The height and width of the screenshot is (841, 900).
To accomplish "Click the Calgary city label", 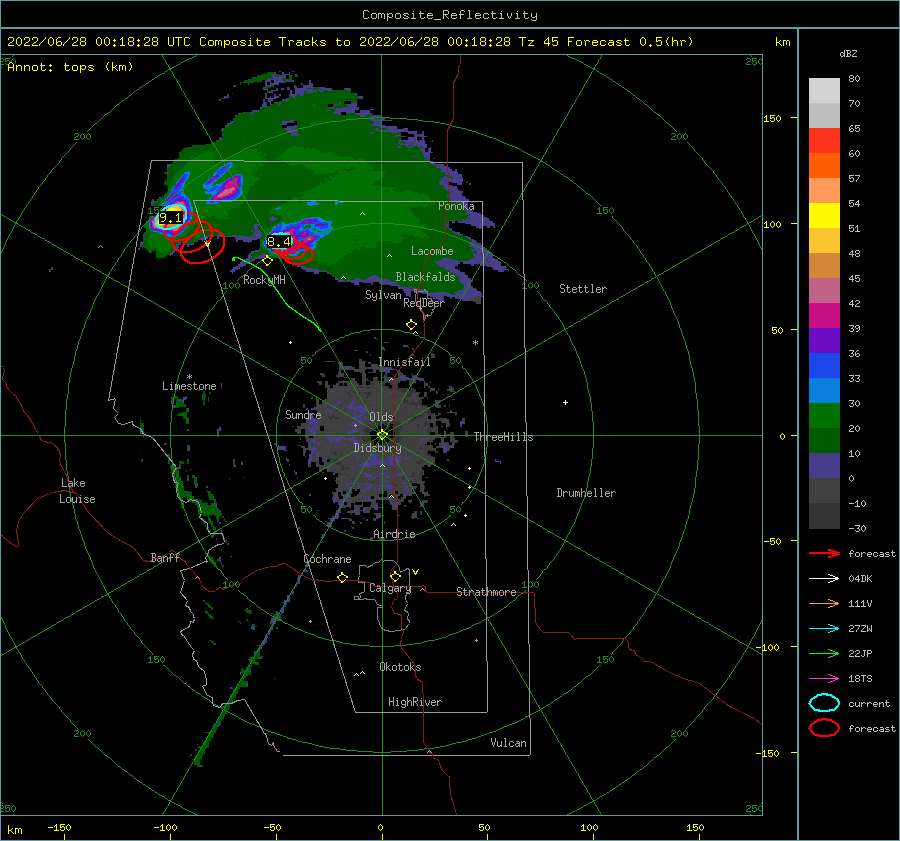I will [390, 588].
